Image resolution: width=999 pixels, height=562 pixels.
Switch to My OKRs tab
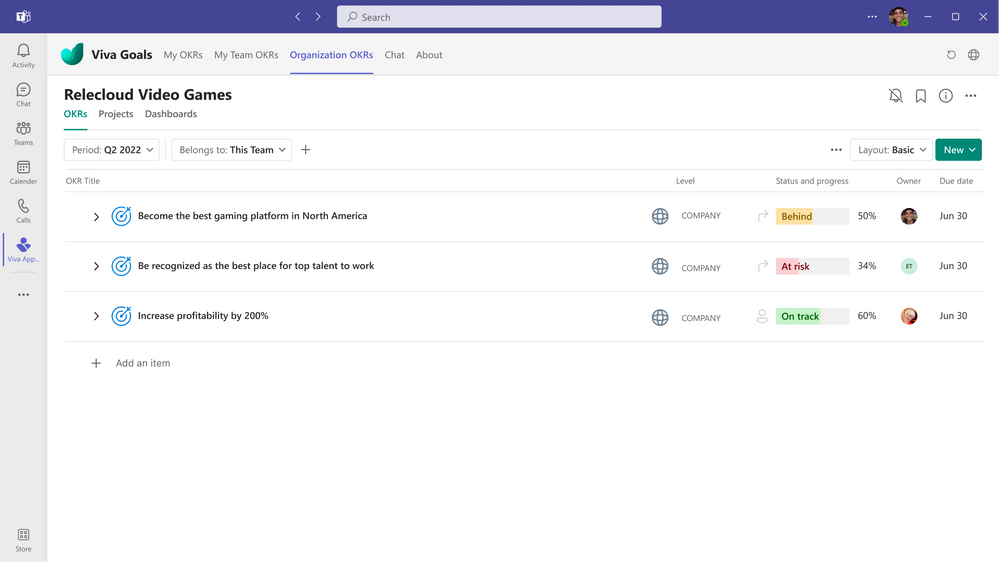183,55
